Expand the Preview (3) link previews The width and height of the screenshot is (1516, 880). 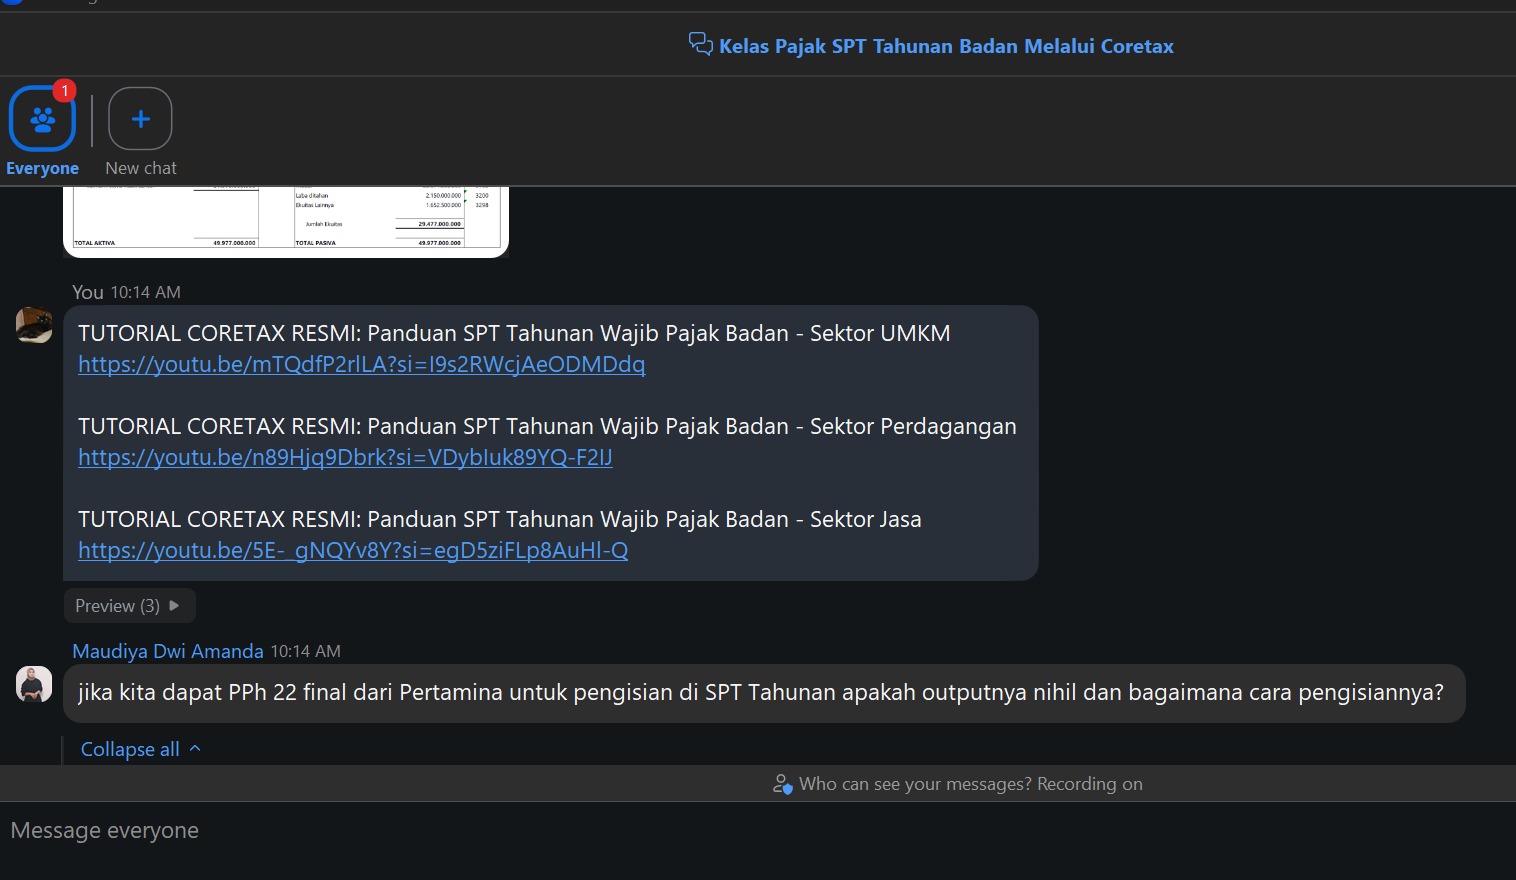click(x=128, y=606)
